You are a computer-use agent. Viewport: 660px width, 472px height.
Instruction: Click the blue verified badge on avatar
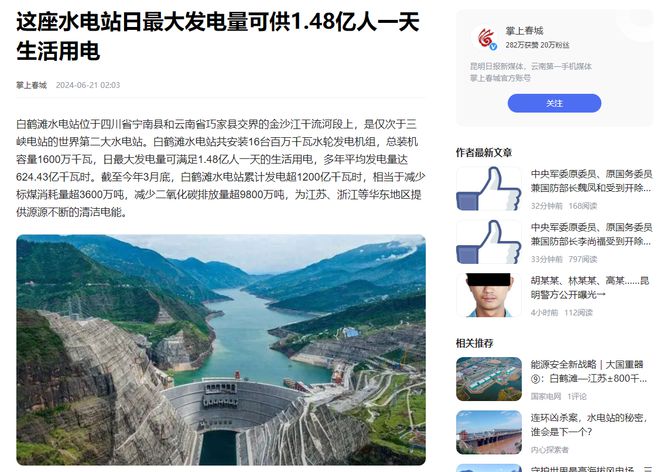[x=494, y=47]
